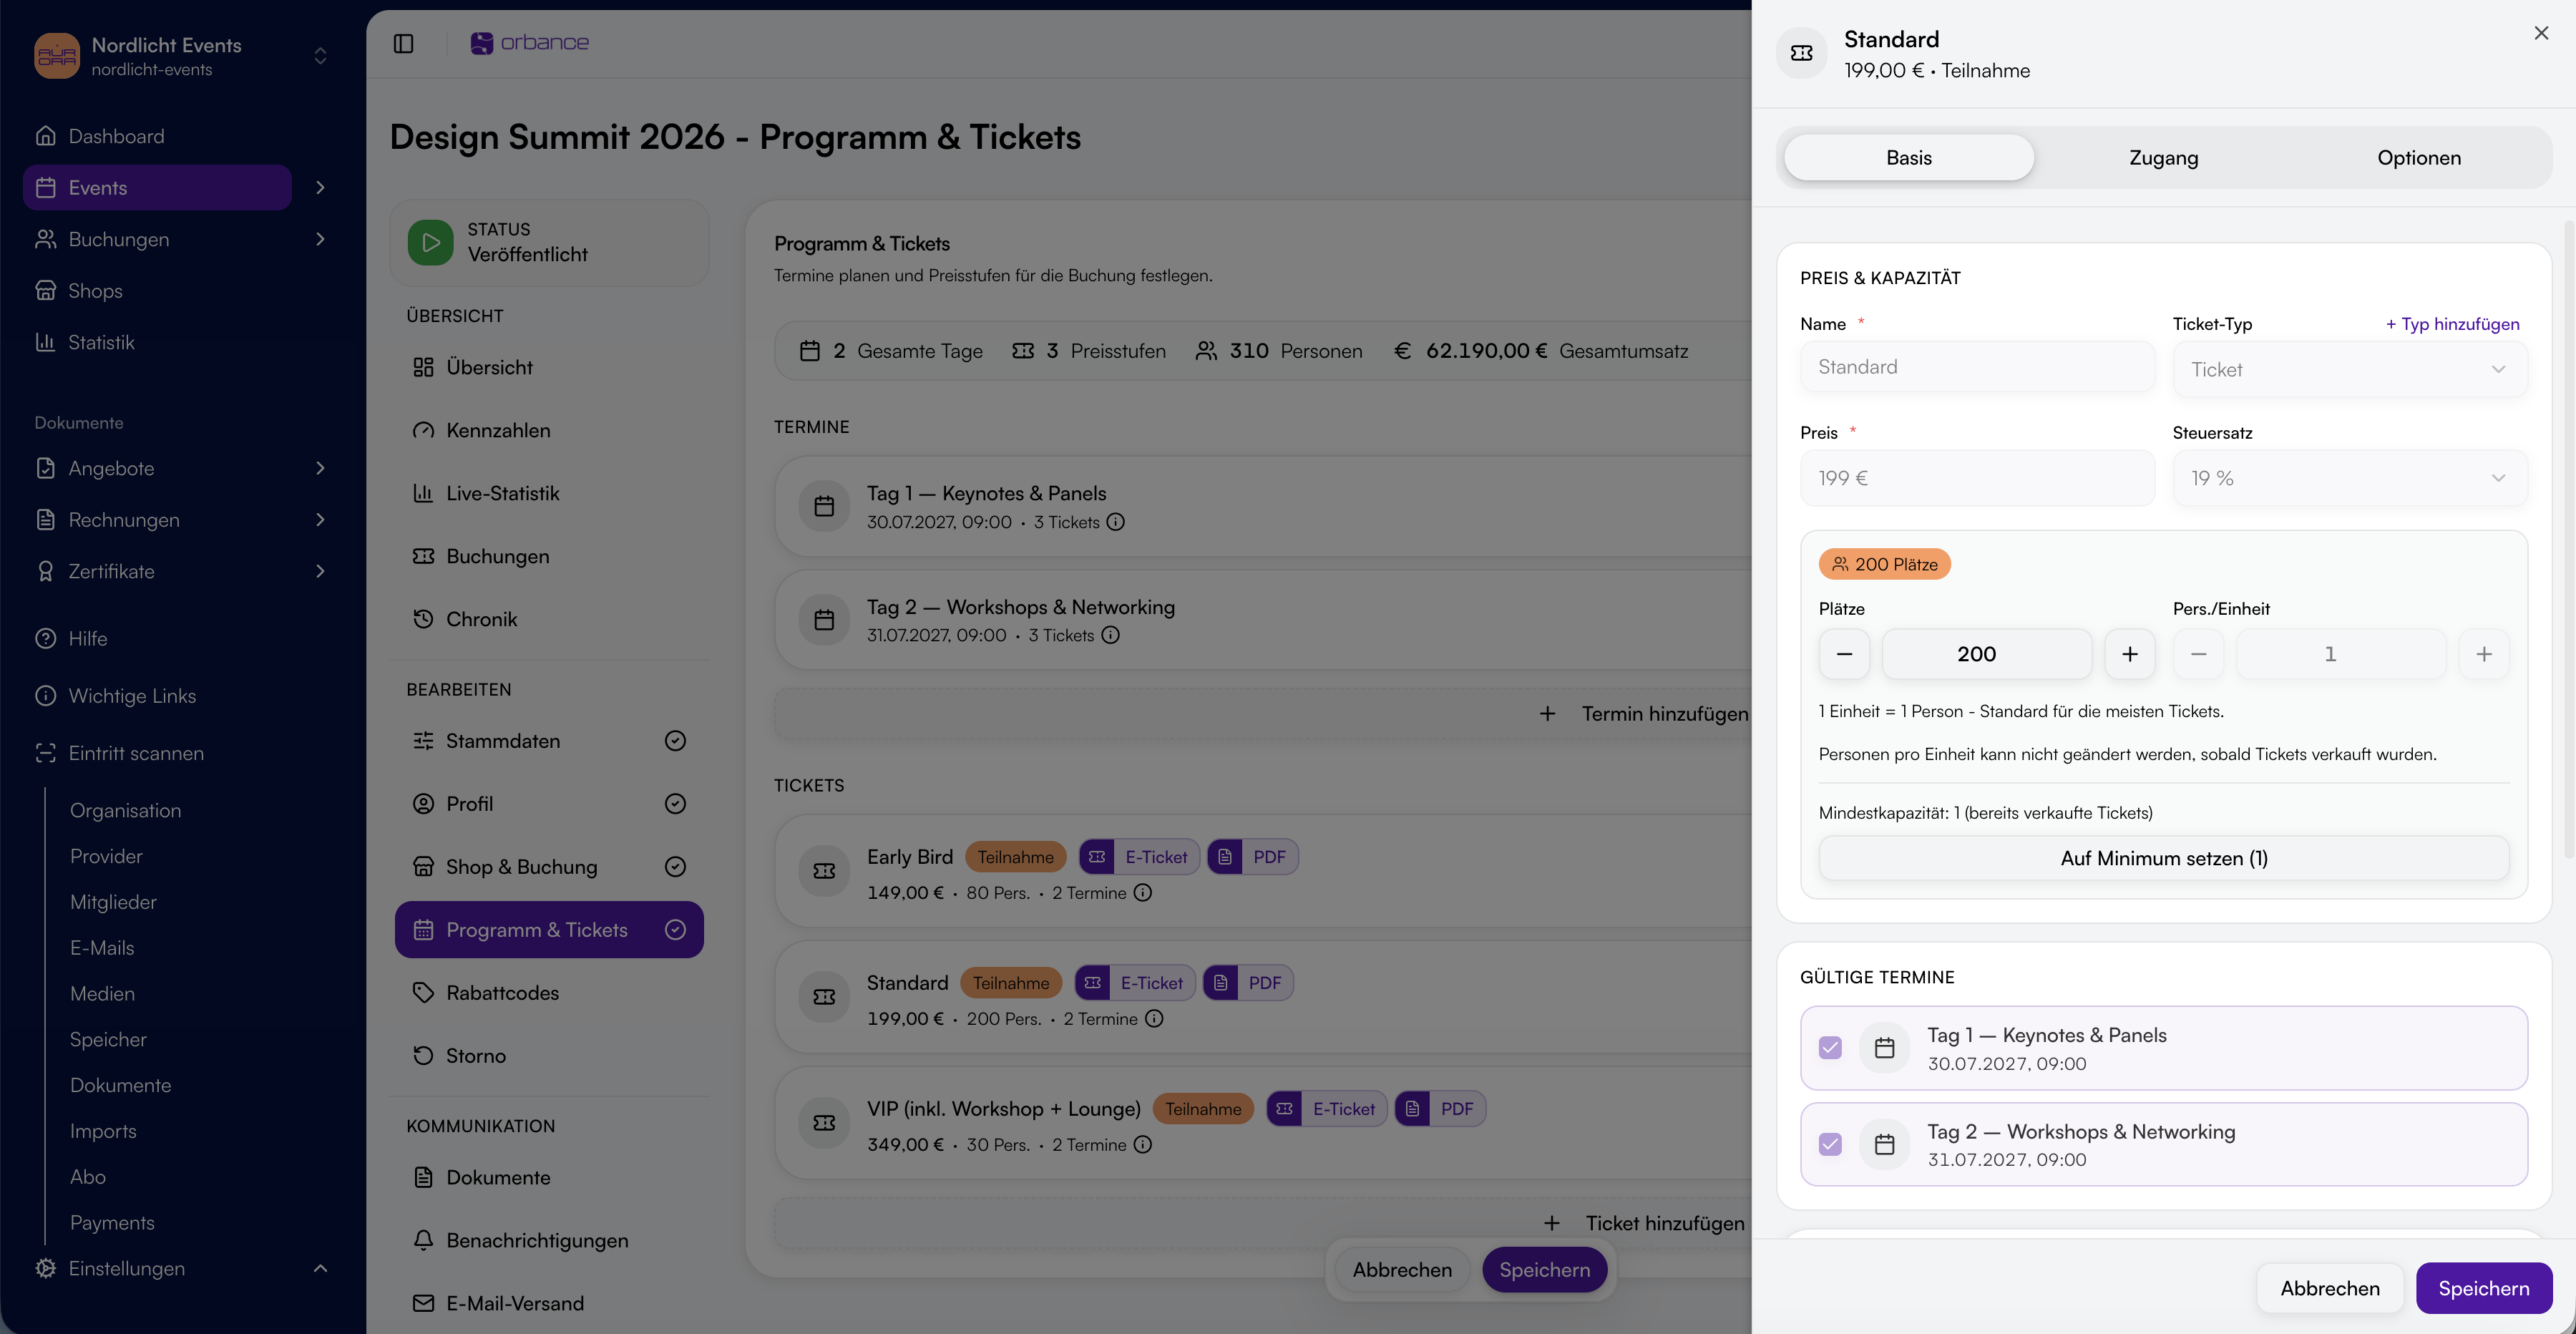2576x1334 pixels.
Task: Toggle the sidebar panel icon
Action: point(403,43)
